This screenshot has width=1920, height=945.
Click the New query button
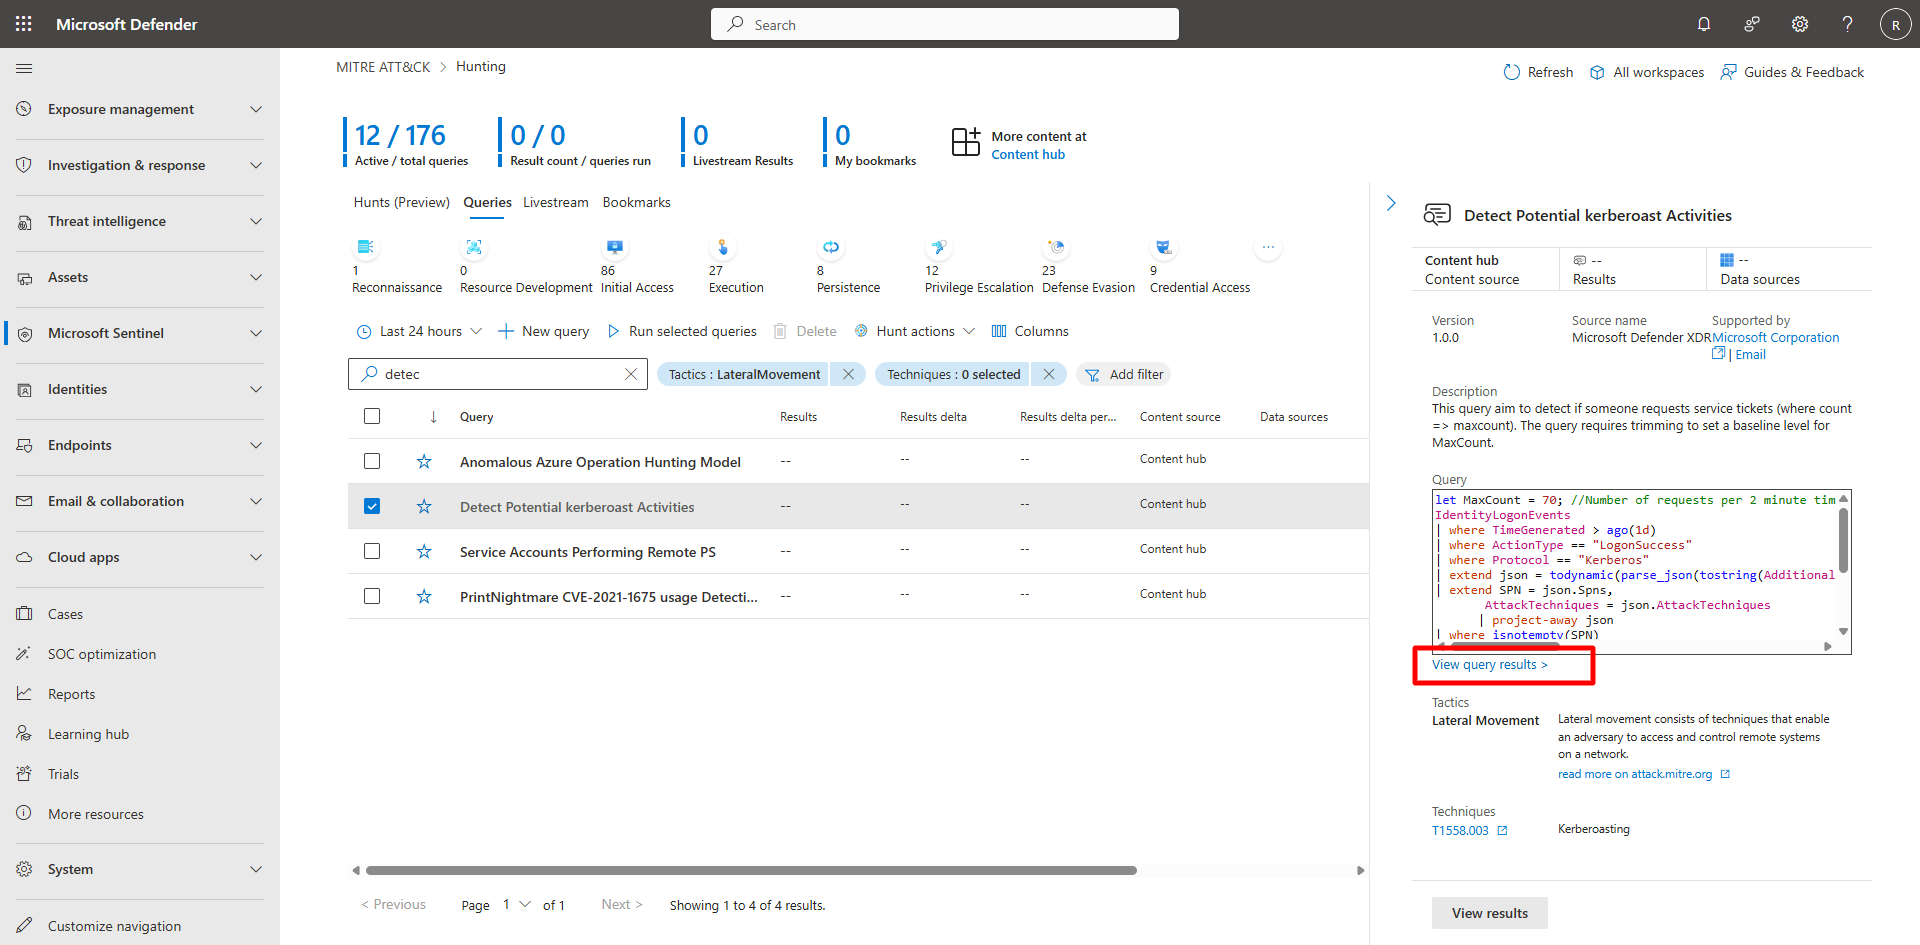[x=544, y=331]
